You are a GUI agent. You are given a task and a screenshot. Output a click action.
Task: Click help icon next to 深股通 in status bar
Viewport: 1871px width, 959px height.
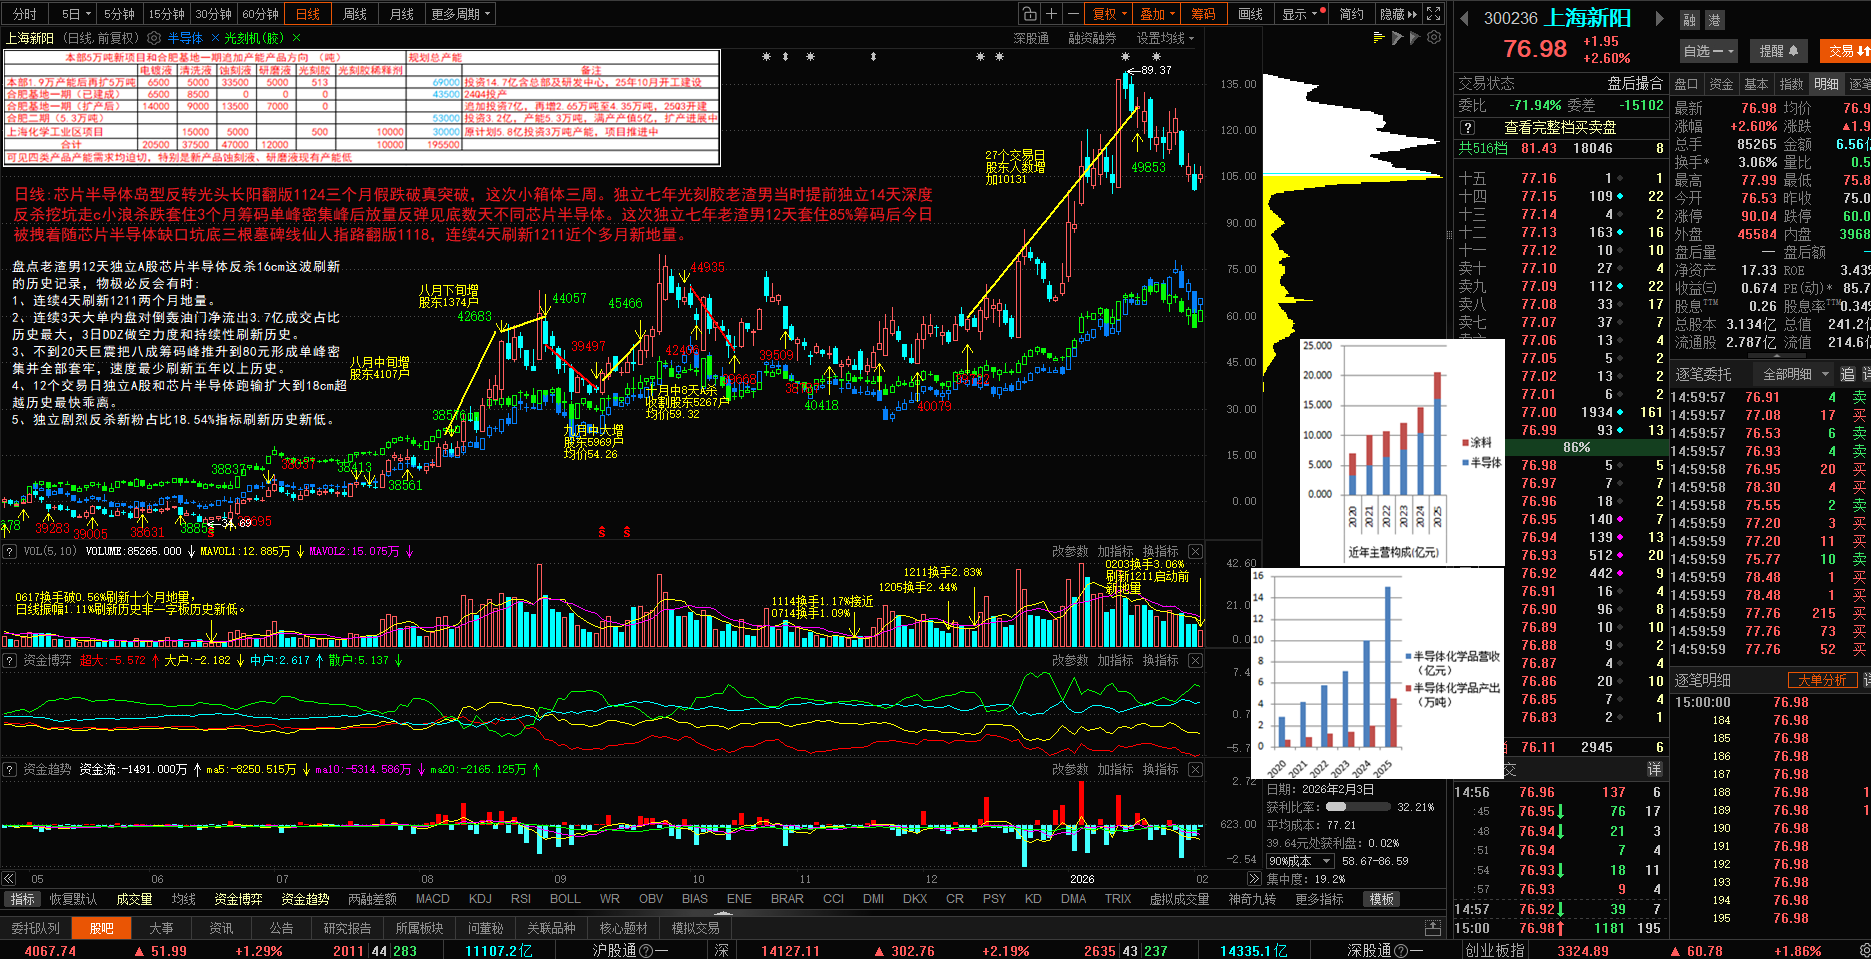coord(1400,951)
